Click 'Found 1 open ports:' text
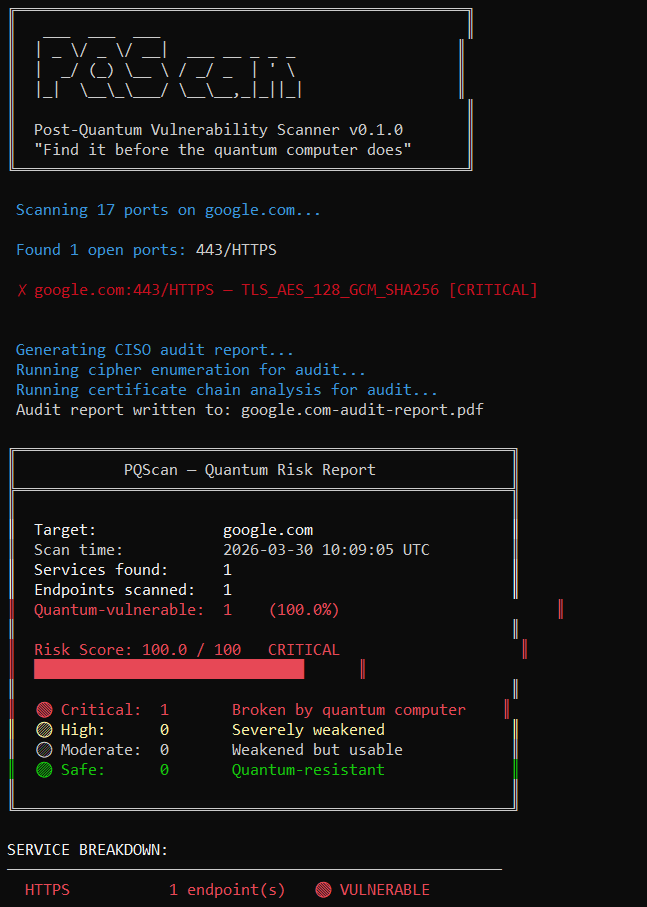 coord(101,250)
